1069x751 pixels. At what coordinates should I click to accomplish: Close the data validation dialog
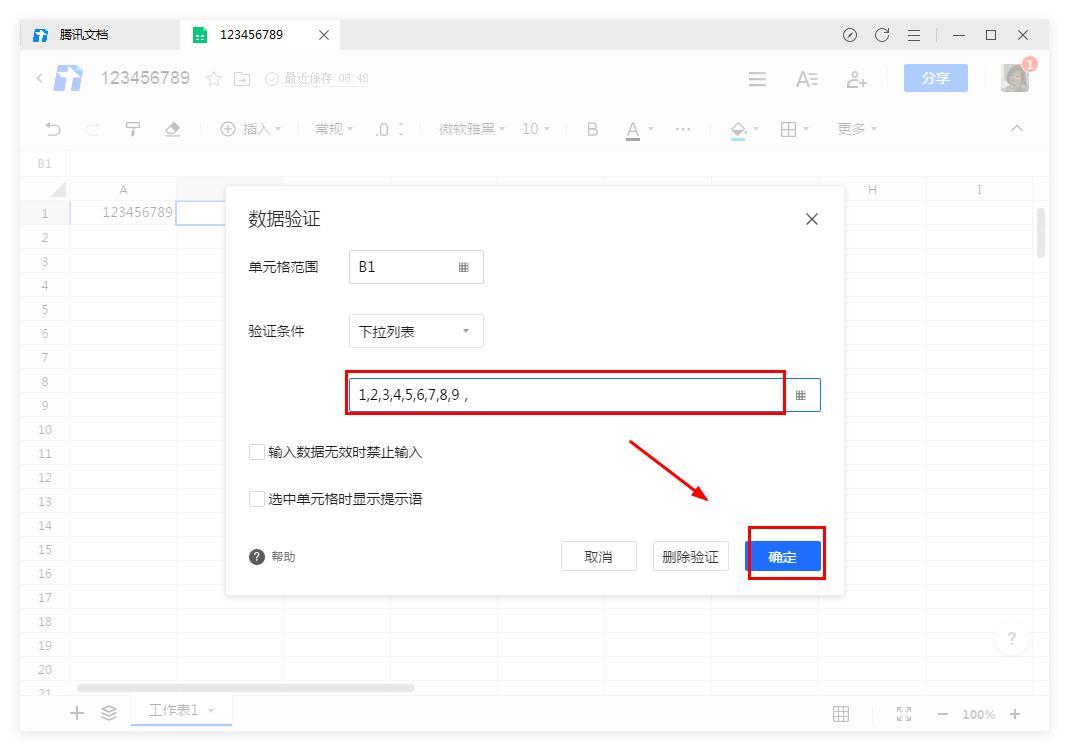point(811,219)
